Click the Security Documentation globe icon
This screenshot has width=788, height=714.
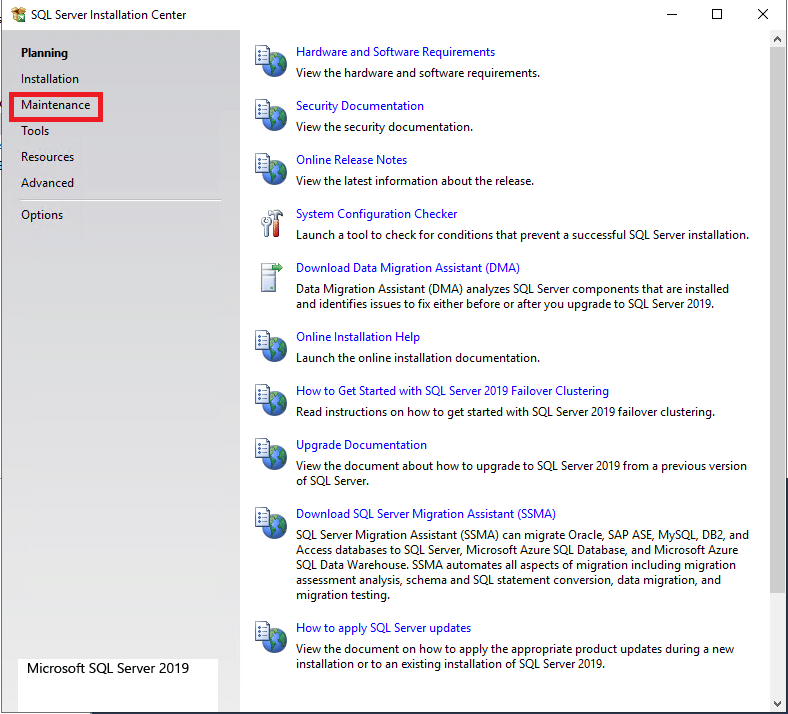271,115
